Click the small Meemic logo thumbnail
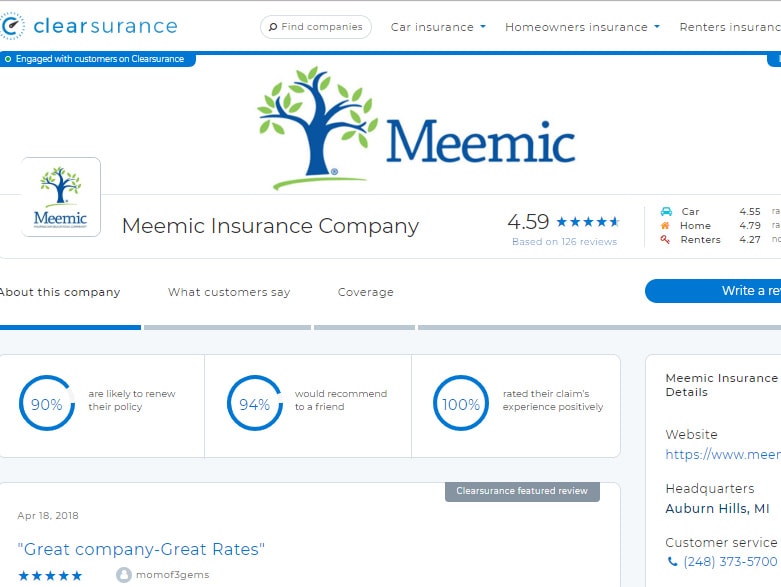Image resolution: width=781 pixels, height=587 pixels. pyautogui.click(x=61, y=197)
